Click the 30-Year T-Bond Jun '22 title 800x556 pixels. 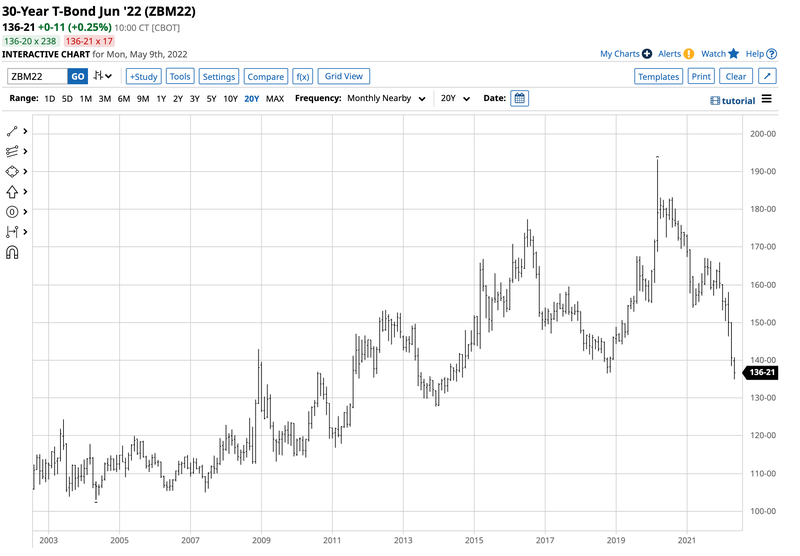99,11
